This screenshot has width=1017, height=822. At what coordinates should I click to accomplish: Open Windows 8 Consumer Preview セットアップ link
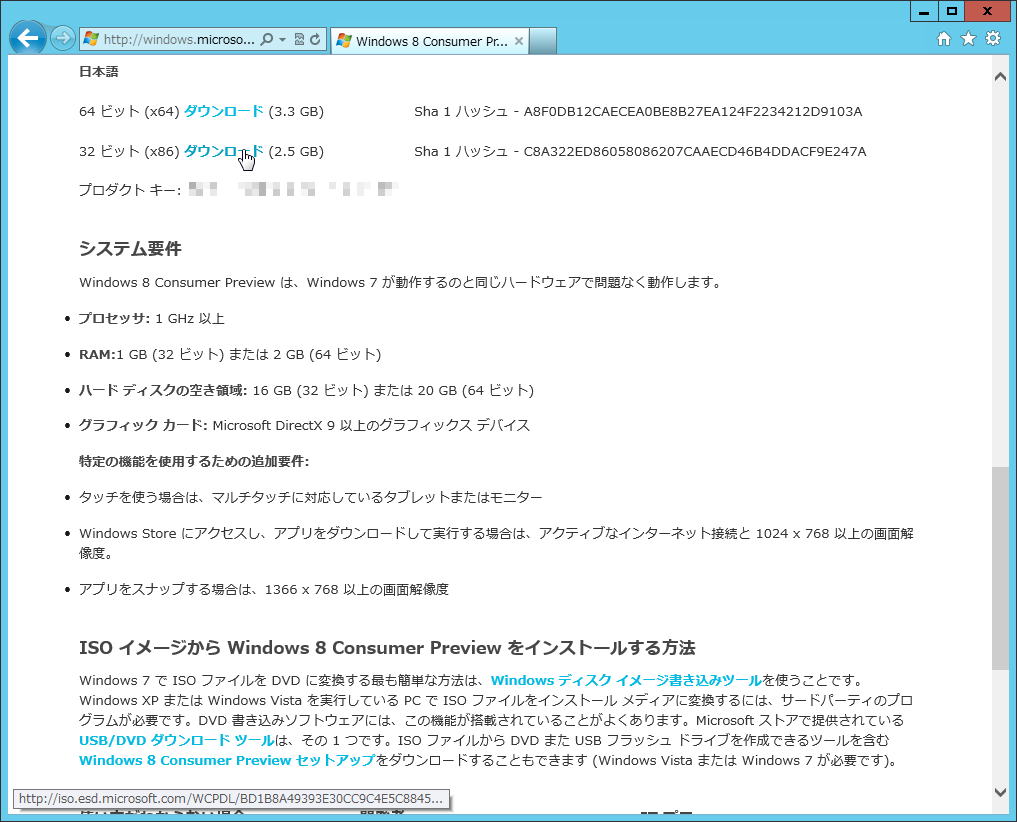coord(227,760)
